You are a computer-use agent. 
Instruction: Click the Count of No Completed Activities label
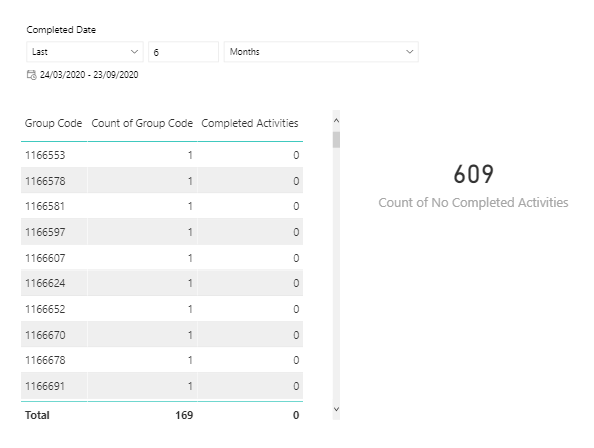pos(473,203)
